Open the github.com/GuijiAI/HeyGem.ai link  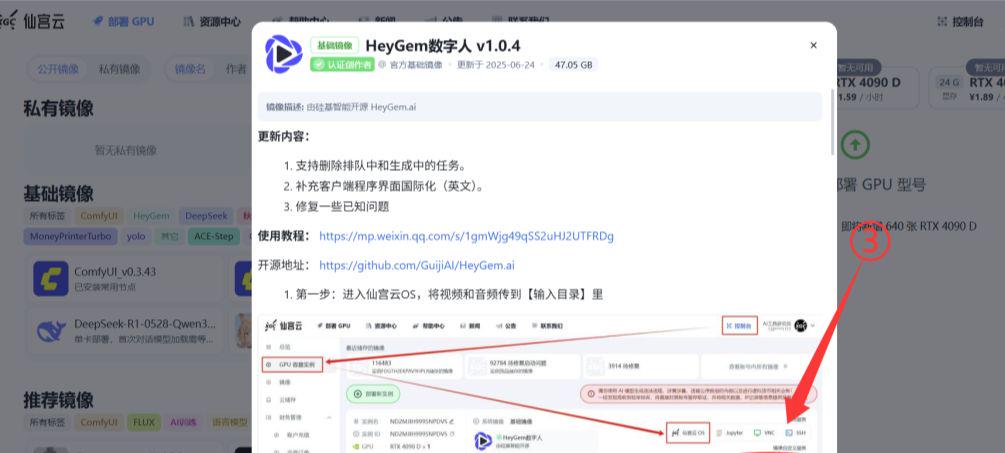click(x=417, y=265)
